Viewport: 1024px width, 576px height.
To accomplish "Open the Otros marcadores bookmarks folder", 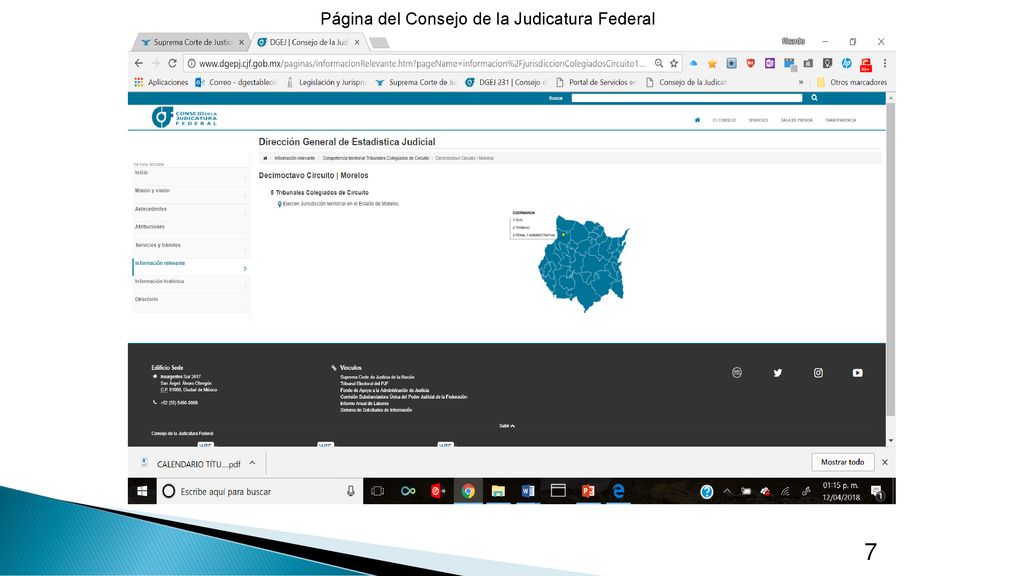I will point(852,82).
